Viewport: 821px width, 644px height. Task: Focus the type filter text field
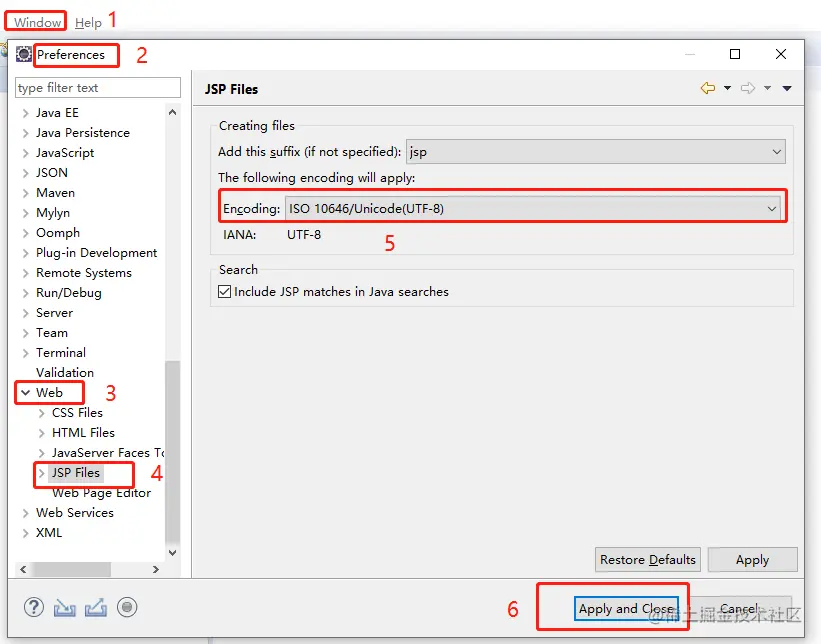98,87
